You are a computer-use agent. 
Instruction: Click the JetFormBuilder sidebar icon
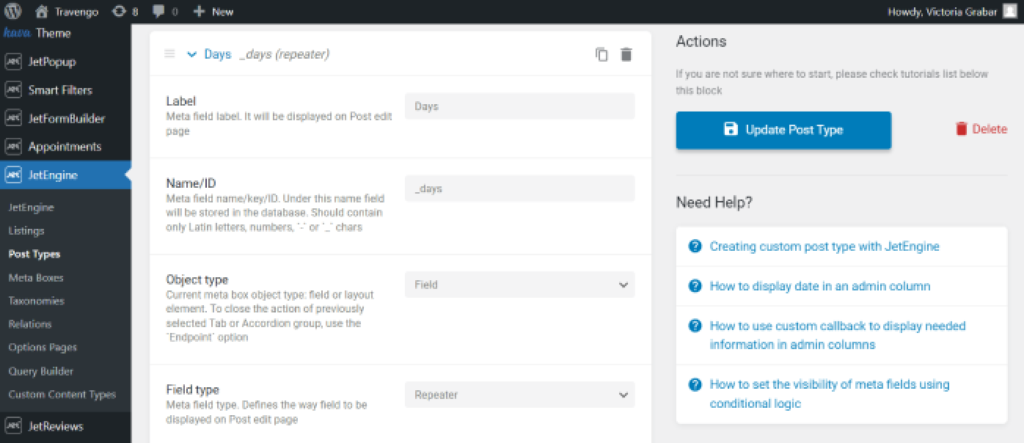[13, 118]
